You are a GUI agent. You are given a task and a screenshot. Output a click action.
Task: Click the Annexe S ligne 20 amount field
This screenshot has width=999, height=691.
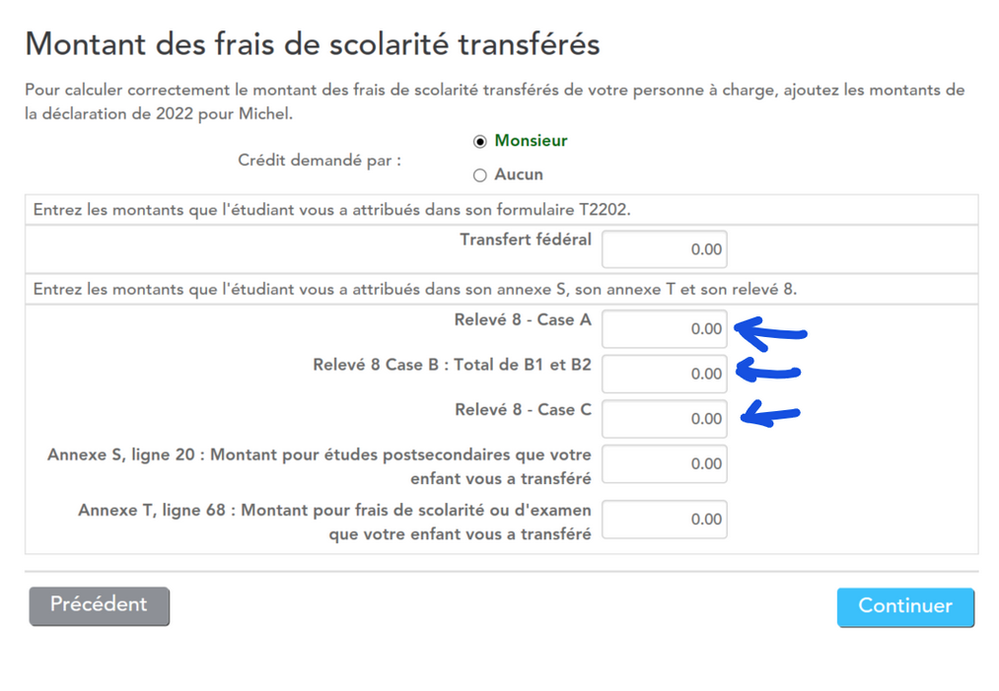pos(665,464)
